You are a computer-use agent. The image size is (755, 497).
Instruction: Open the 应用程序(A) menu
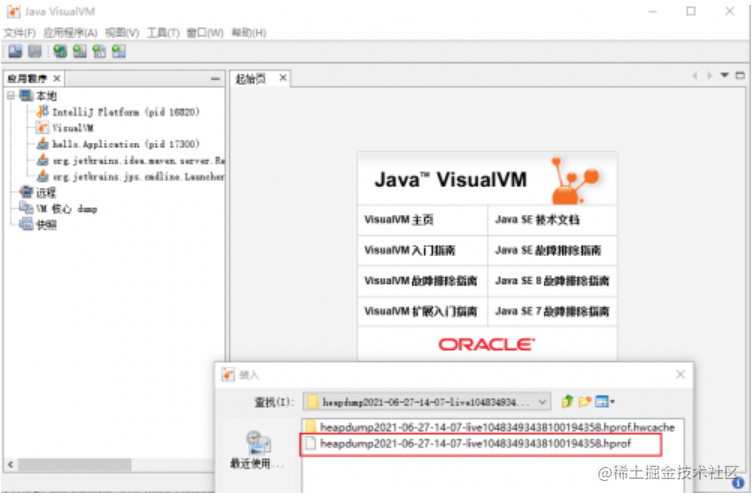[70, 33]
